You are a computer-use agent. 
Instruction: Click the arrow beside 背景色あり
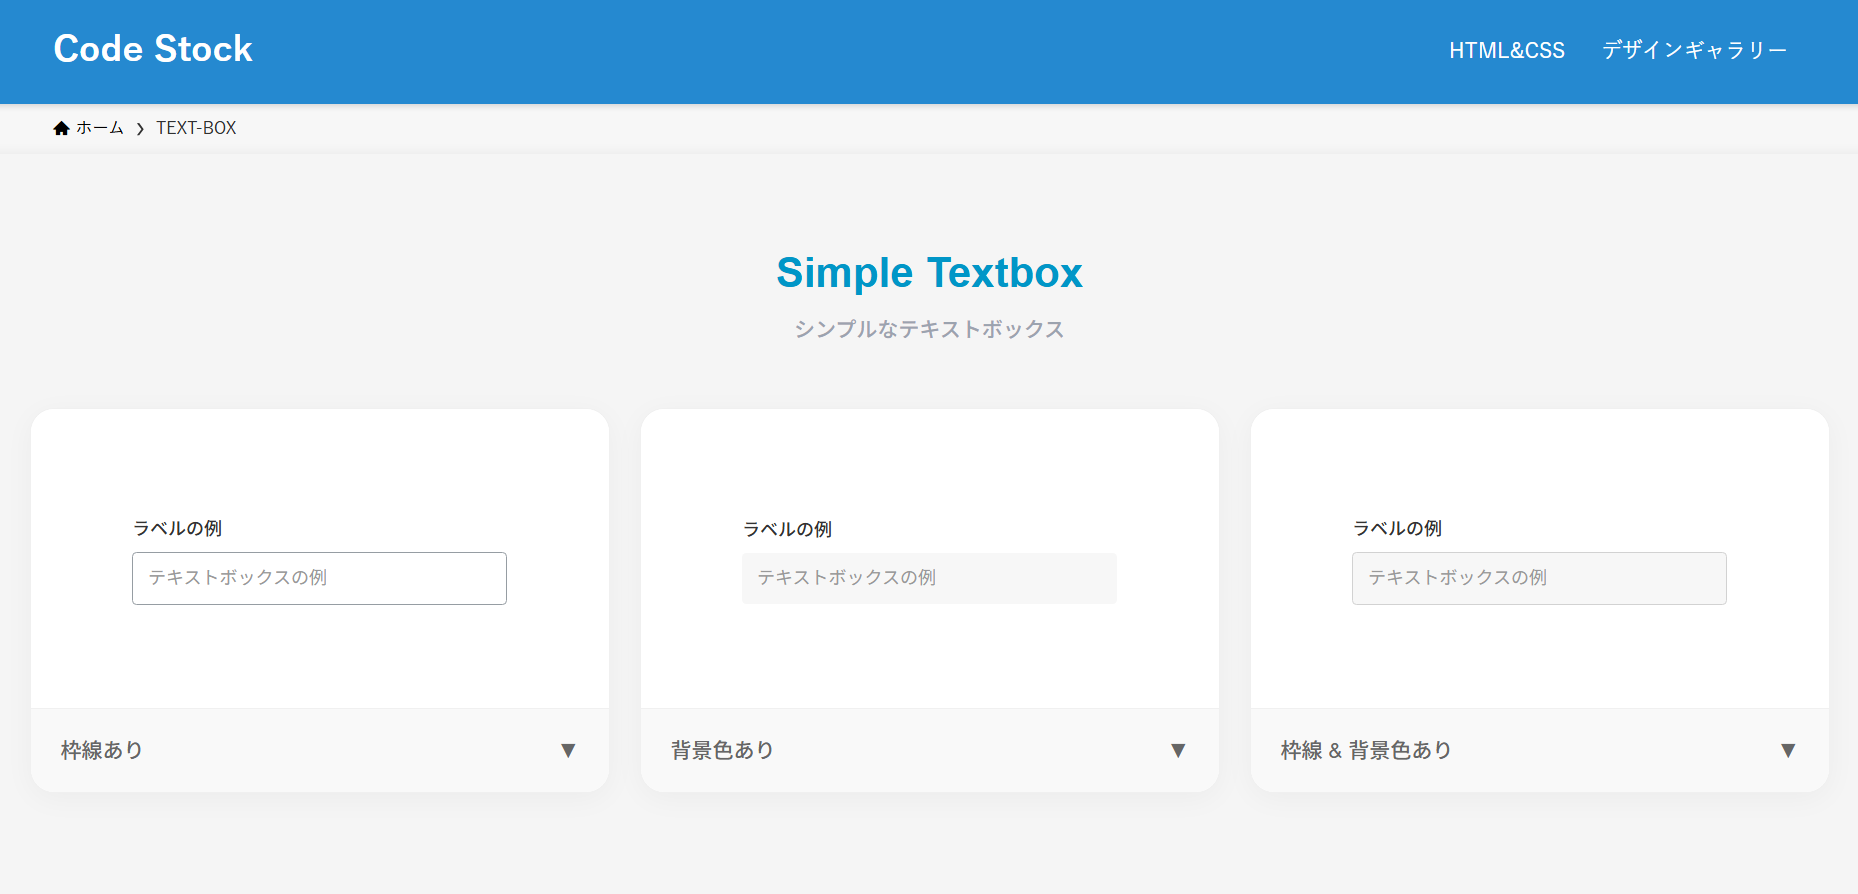point(1178,751)
